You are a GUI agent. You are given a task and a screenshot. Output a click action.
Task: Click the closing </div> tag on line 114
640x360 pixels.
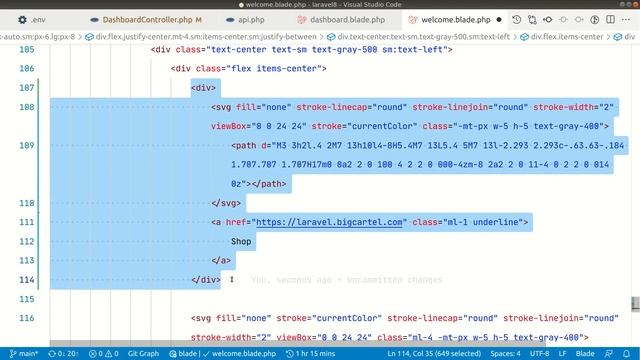206,280
